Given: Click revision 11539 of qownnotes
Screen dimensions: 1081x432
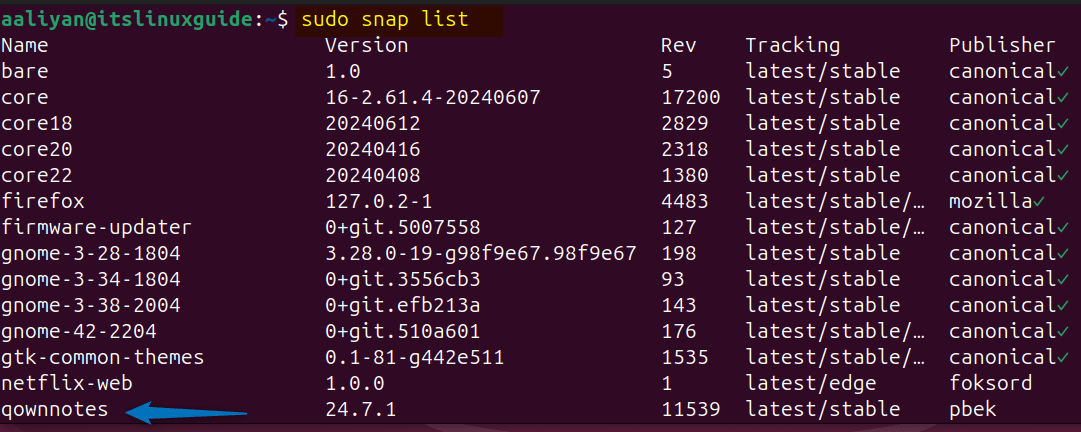Looking at the screenshot, I should 690,410.
